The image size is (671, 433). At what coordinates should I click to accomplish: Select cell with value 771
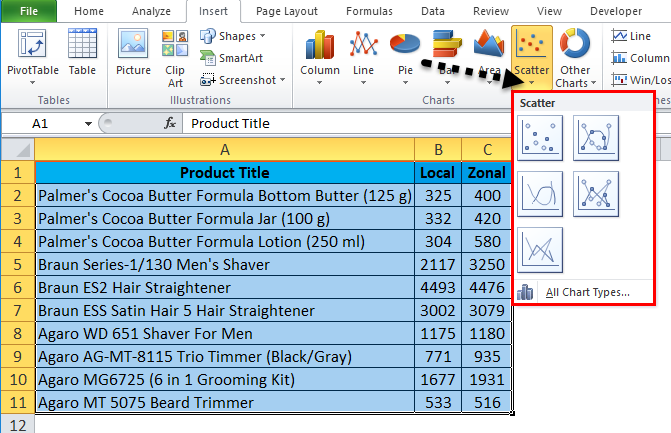tap(438, 356)
